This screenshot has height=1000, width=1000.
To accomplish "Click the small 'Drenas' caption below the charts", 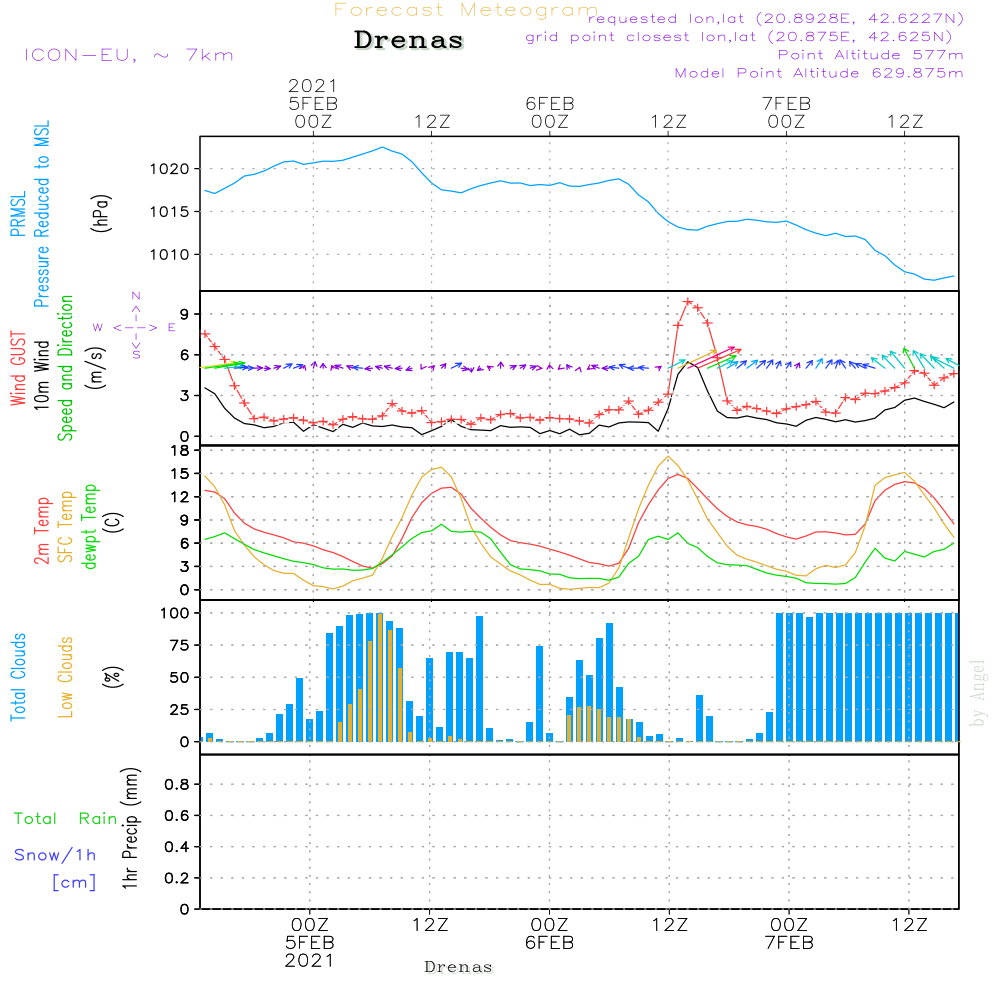I will coord(459,967).
